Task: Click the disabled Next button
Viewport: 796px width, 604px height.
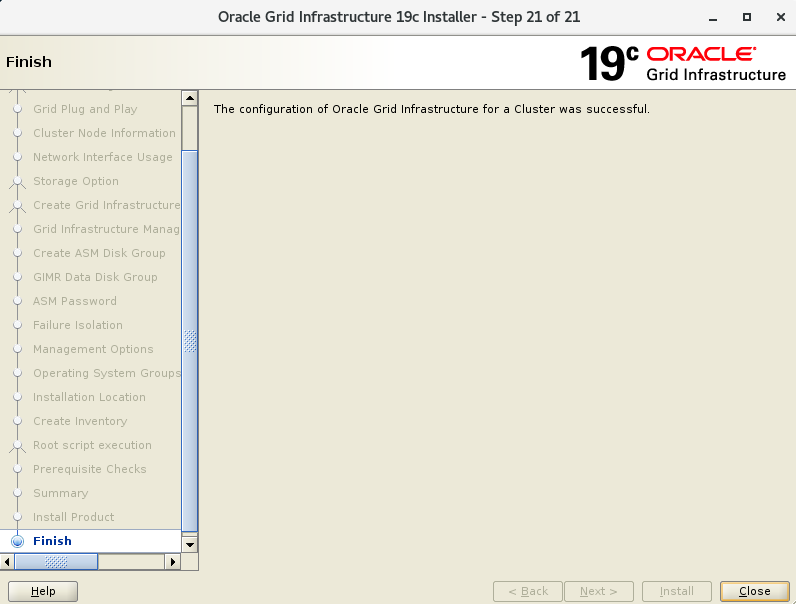Action: (599, 591)
